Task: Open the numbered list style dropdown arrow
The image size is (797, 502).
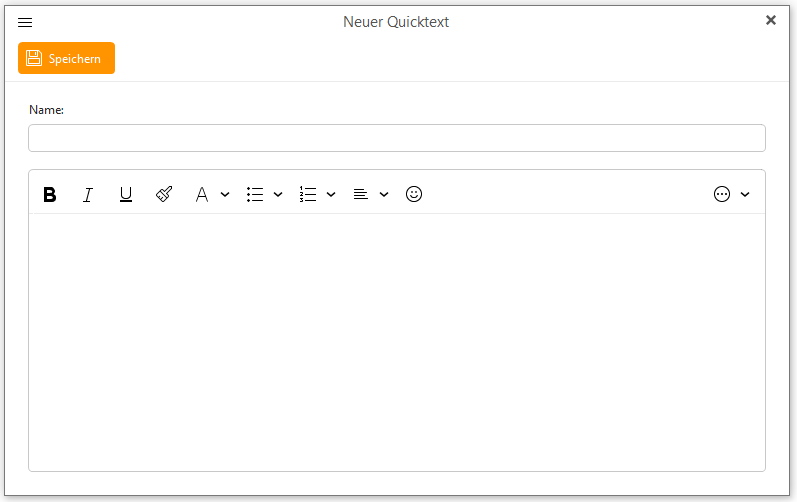Action: tap(331, 195)
